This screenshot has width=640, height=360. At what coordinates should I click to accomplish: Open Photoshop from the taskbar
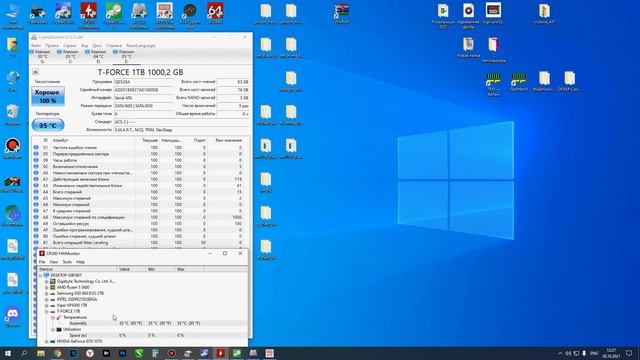point(122,353)
